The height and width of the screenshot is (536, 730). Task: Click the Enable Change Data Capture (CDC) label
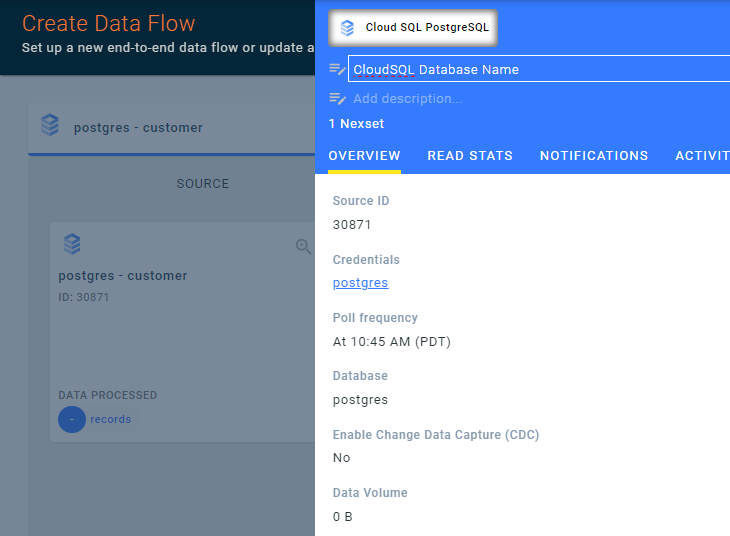[436, 434]
